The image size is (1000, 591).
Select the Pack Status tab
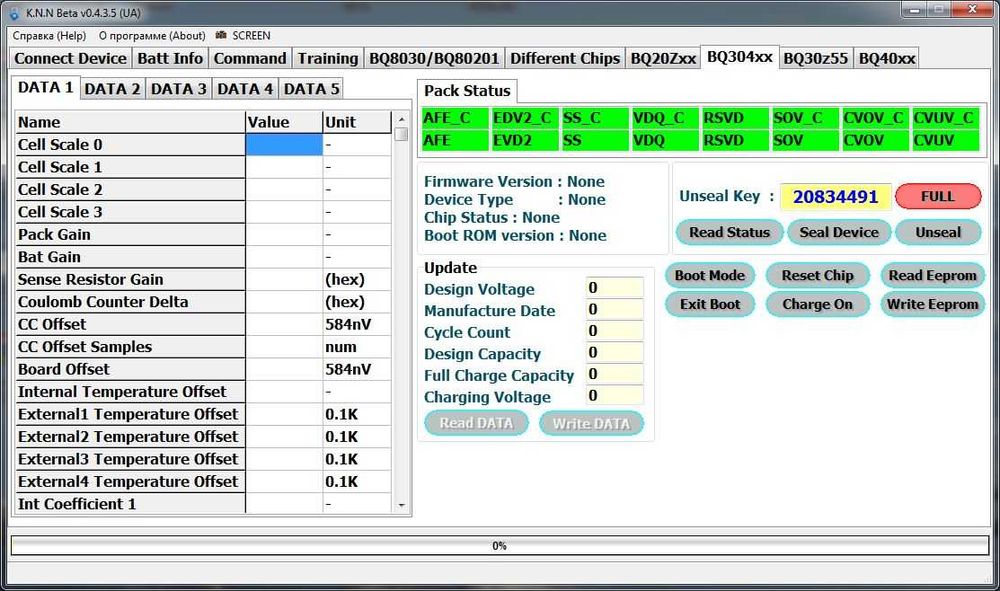click(467, 91)
